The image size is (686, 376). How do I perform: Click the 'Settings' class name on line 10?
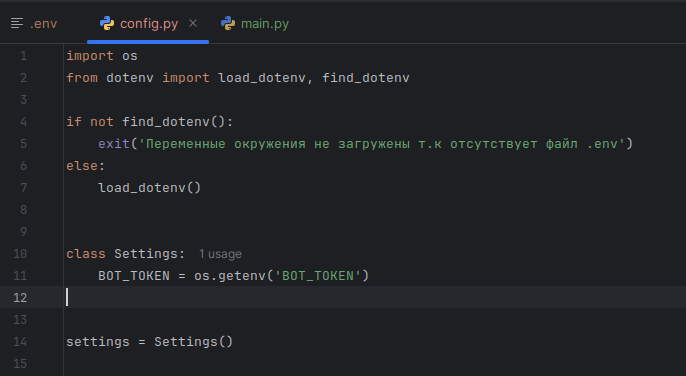(146, 254)
